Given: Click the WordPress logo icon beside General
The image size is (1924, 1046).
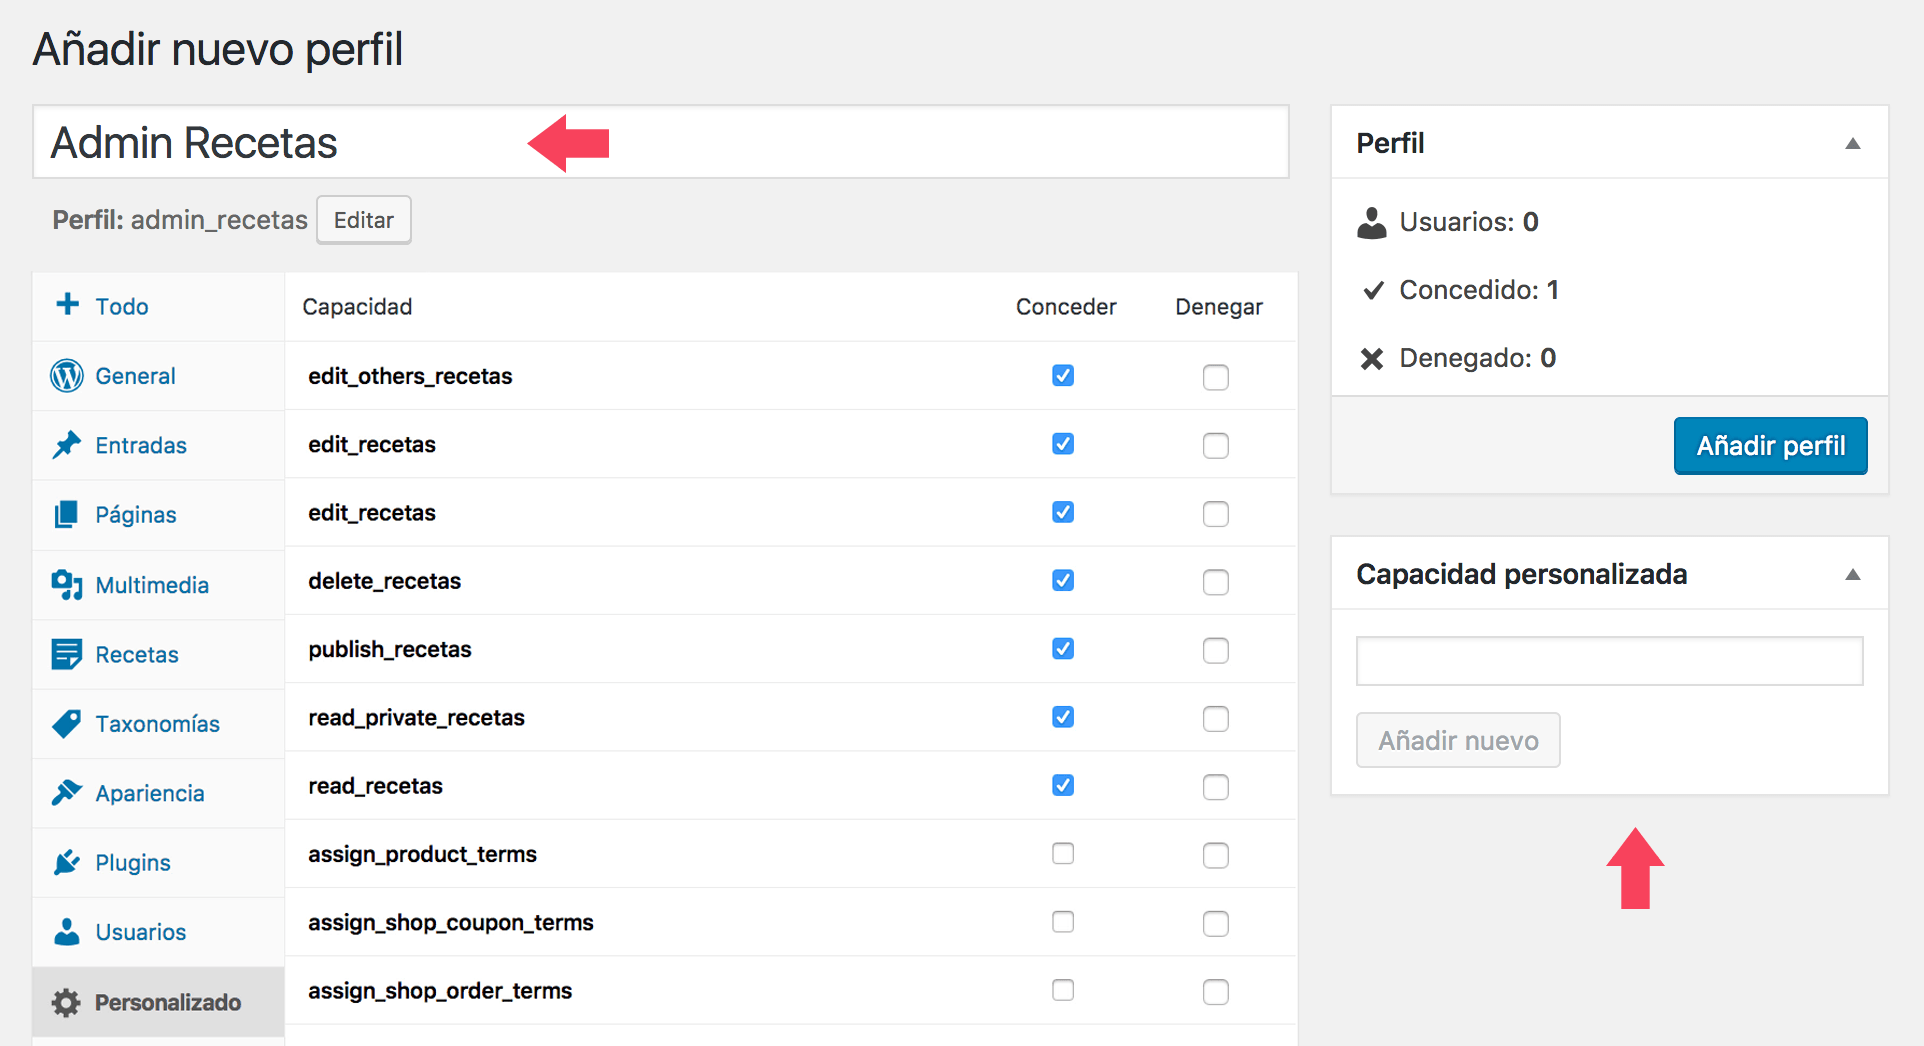Looking at the screenshot, I should (67, 376).
